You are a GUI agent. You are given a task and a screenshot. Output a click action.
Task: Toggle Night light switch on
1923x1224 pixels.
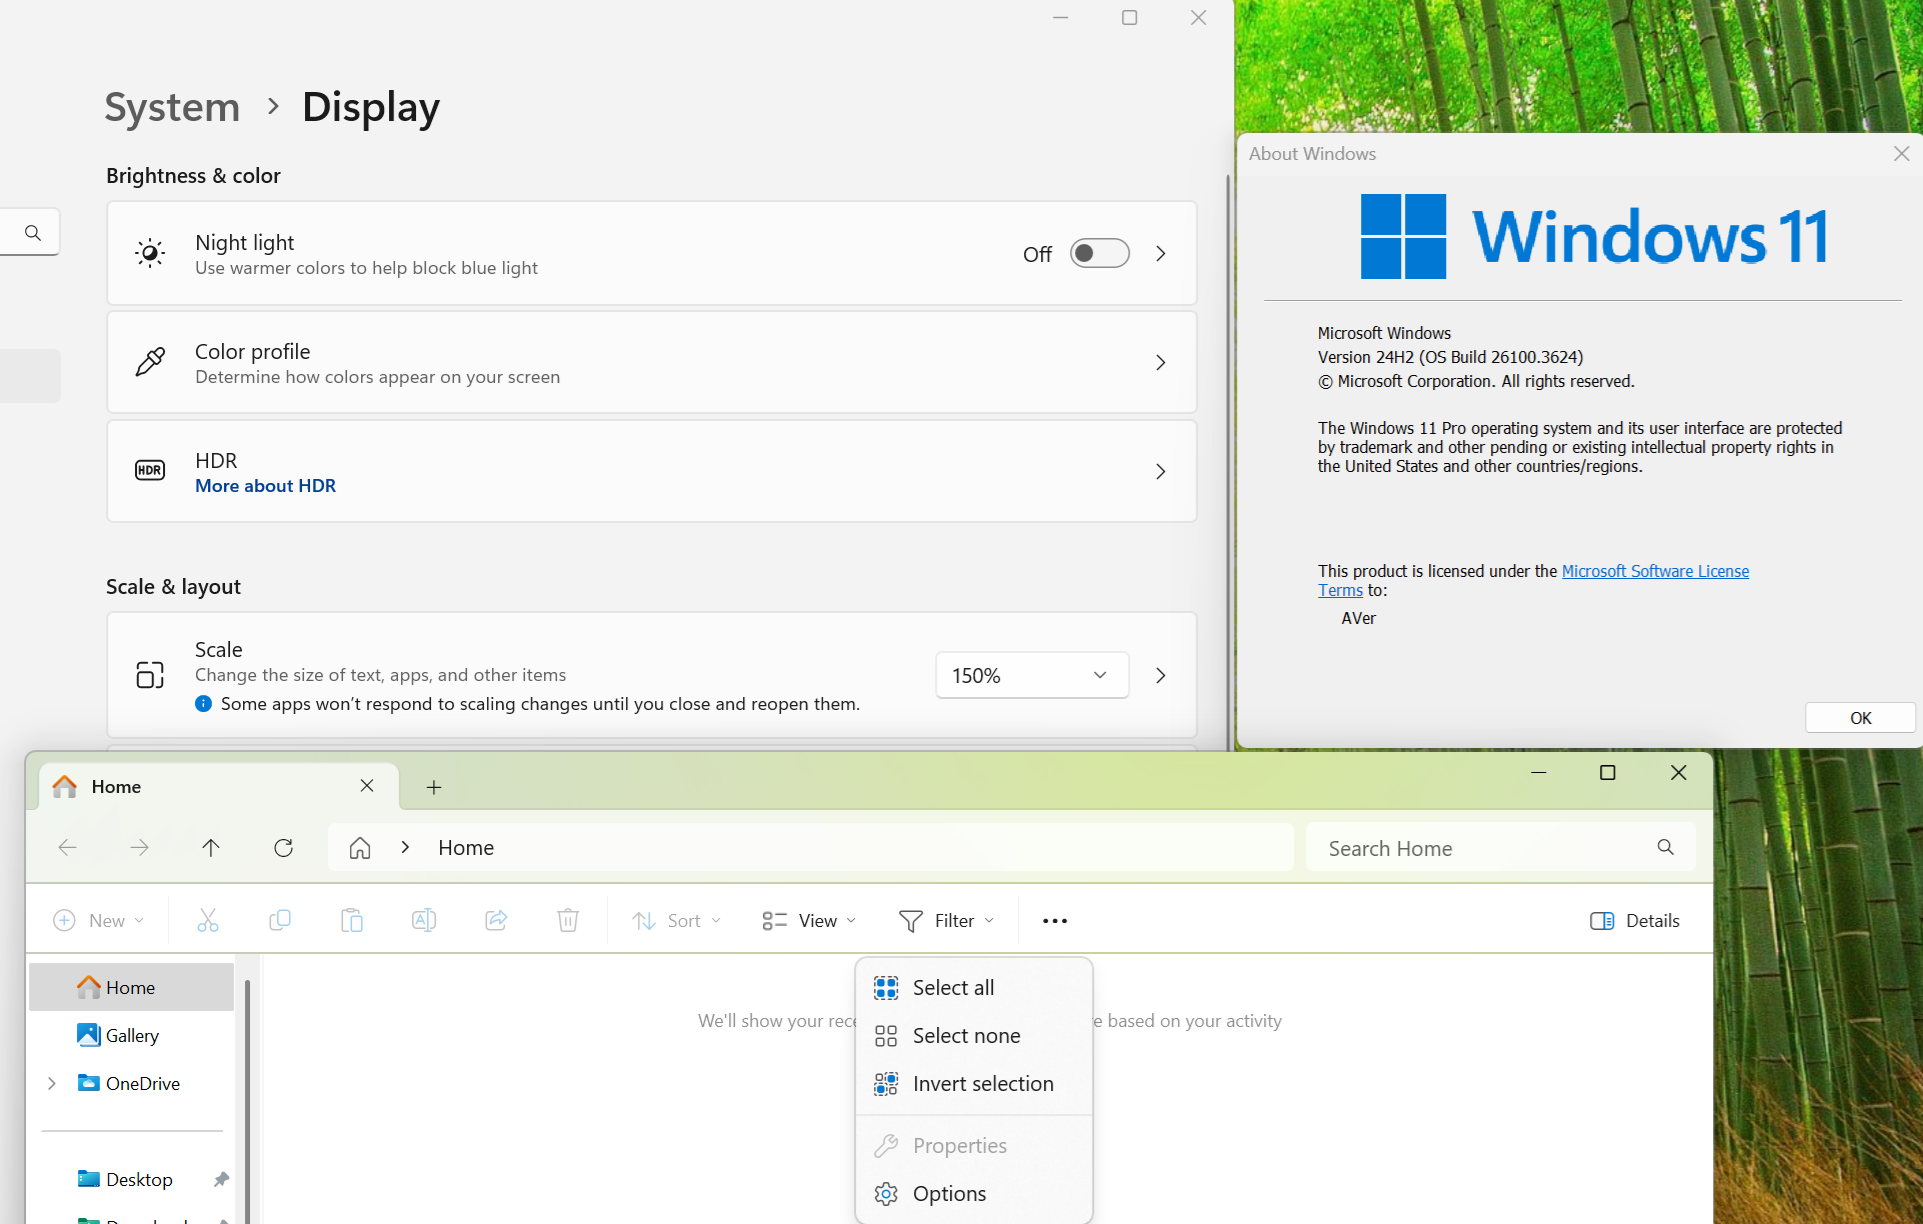click(1099, 253)
